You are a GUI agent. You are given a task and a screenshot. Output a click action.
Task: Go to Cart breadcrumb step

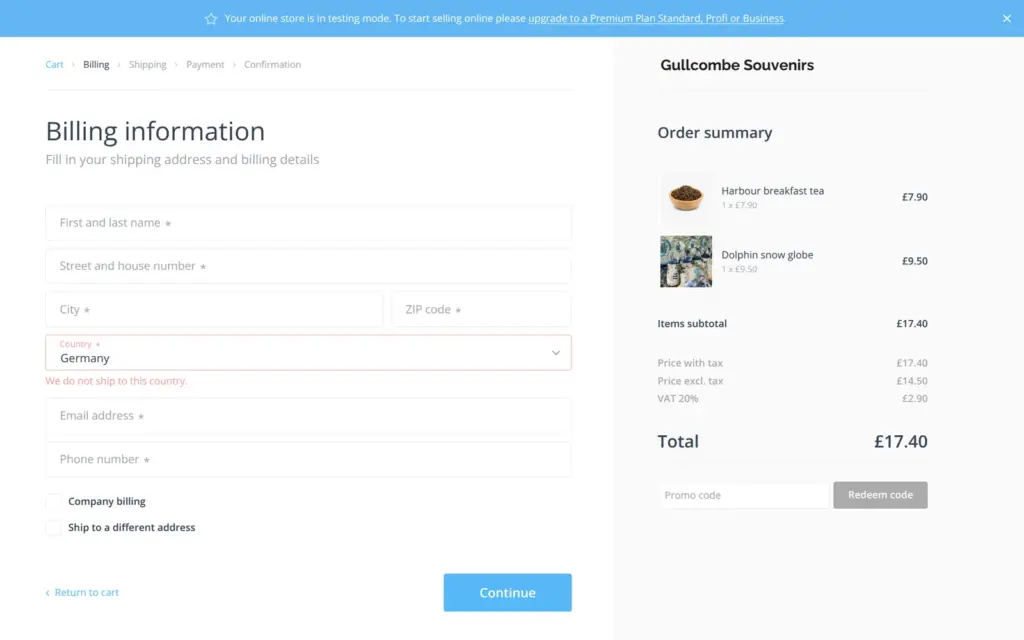click(54, 64)
